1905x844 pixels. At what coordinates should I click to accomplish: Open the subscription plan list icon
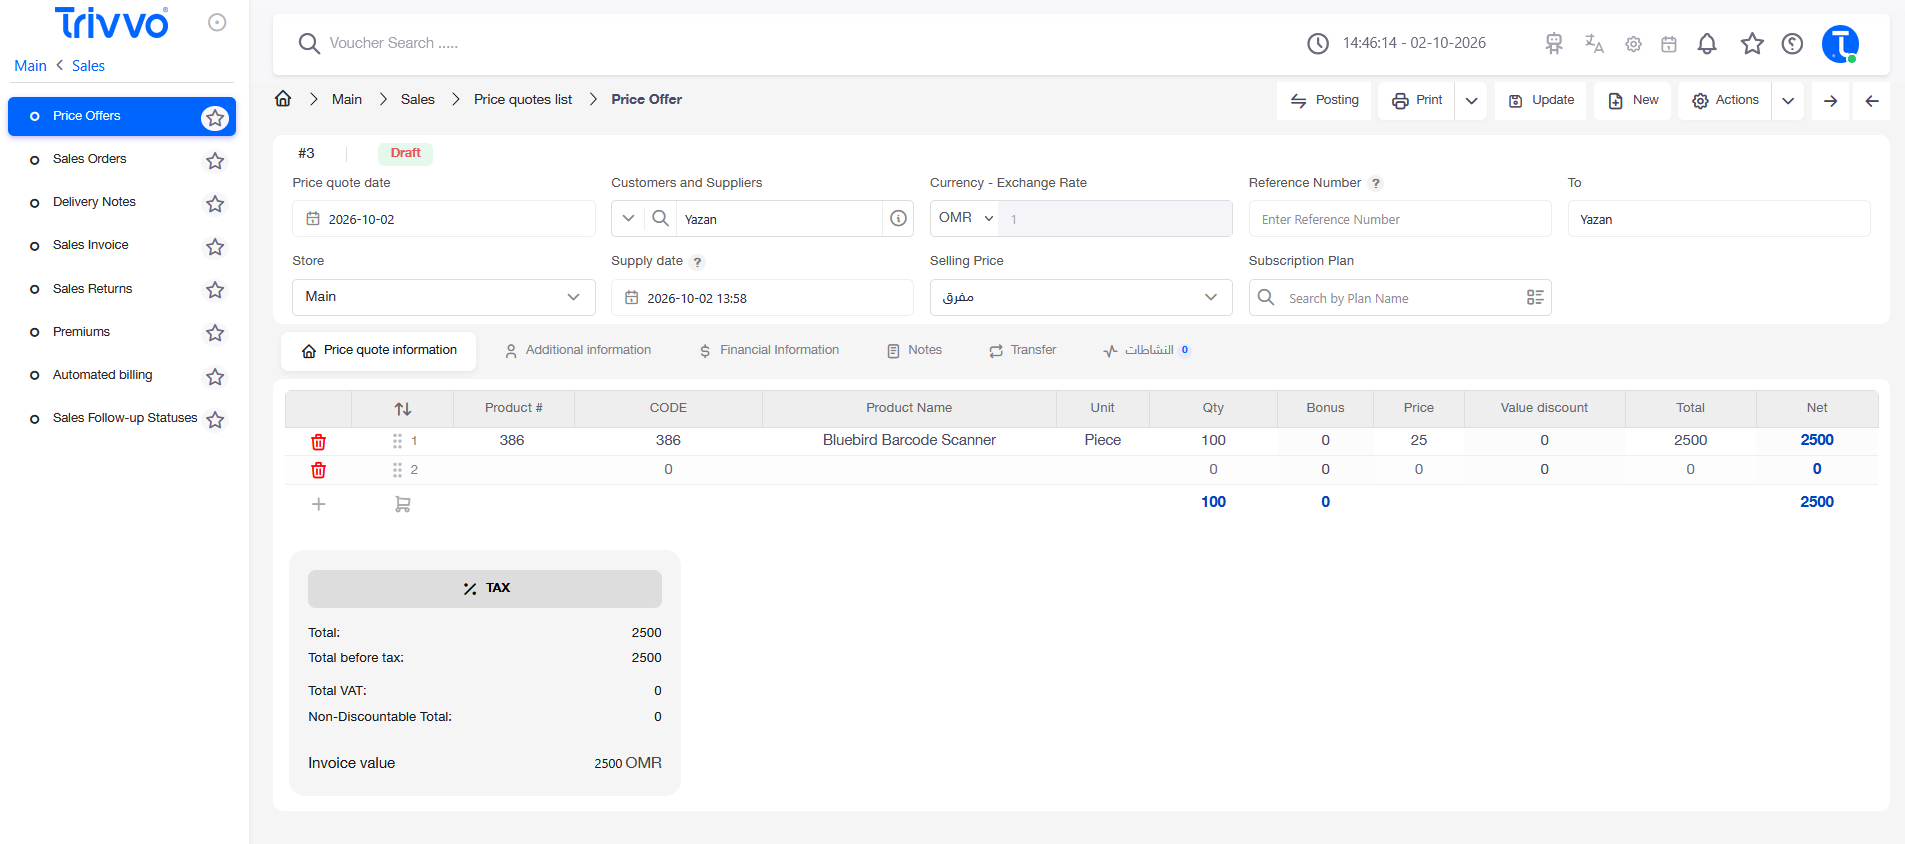[x=1535, y=298]
